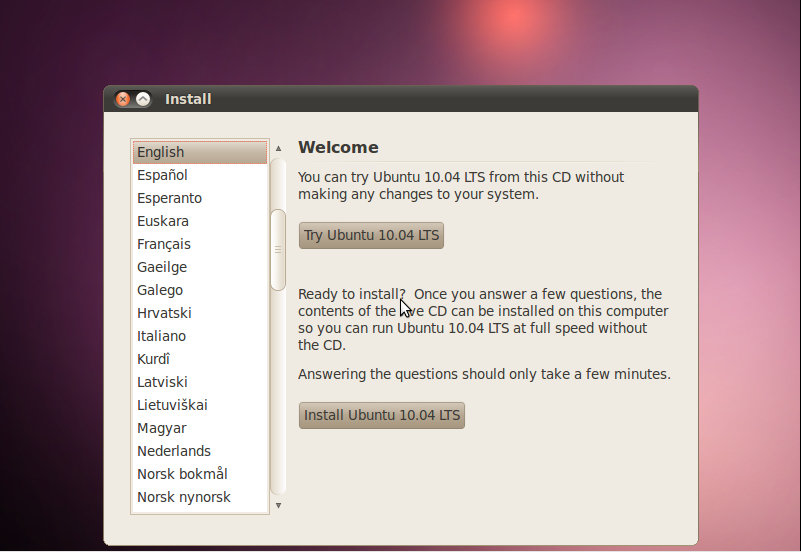The width and height of the screenshot is (801, 553).
Task: Click the Try Ubuntu 10.04 LTS button
Action: click(x=371, y=235)
